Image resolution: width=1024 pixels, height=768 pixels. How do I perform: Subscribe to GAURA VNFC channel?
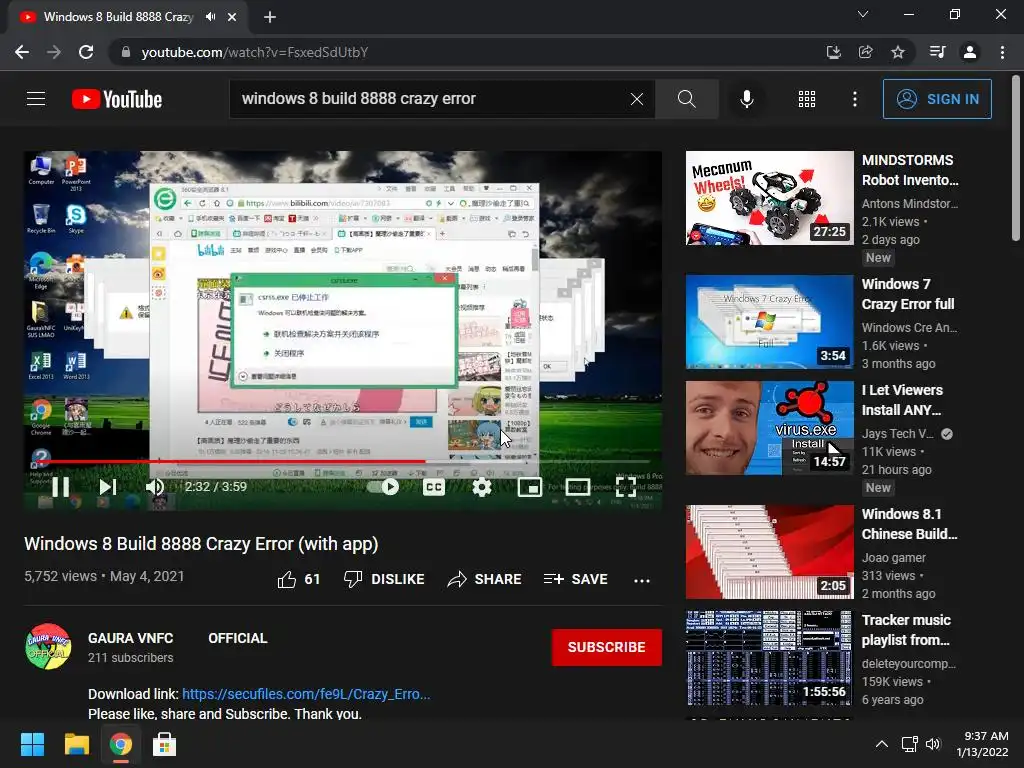point(607,647)
